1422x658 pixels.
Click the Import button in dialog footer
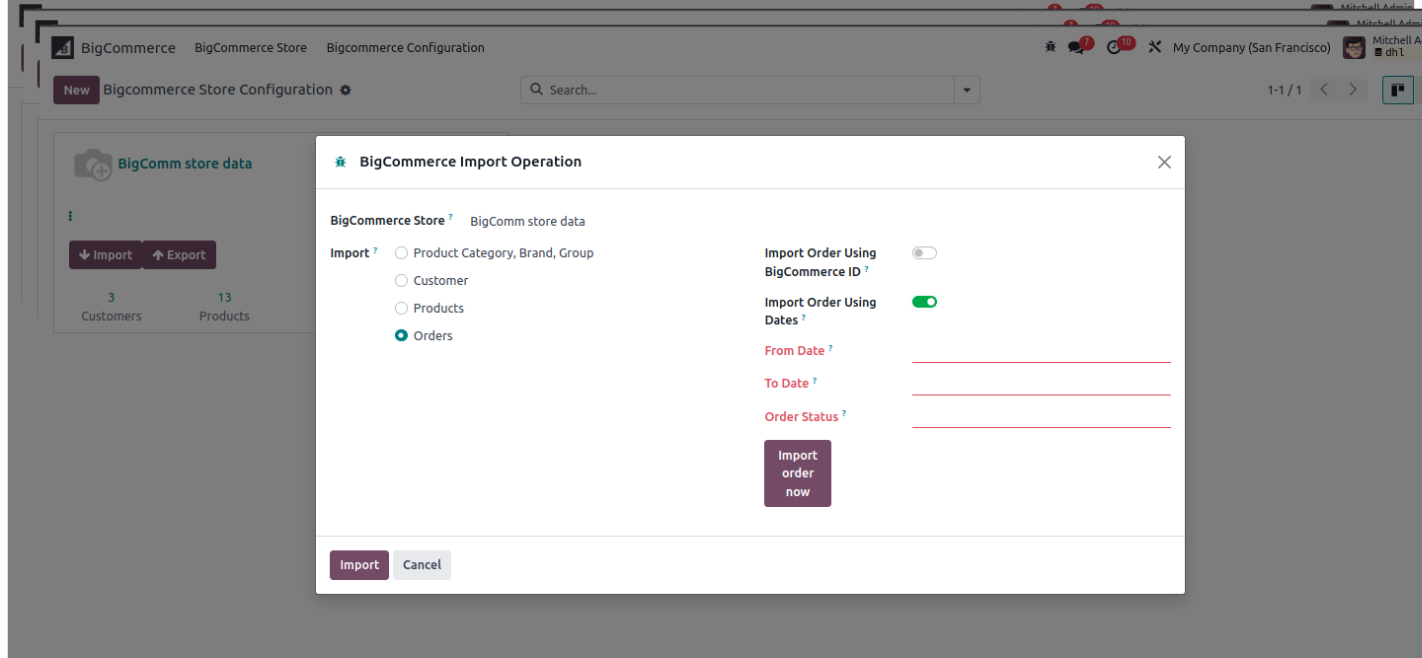click(359, 565)
